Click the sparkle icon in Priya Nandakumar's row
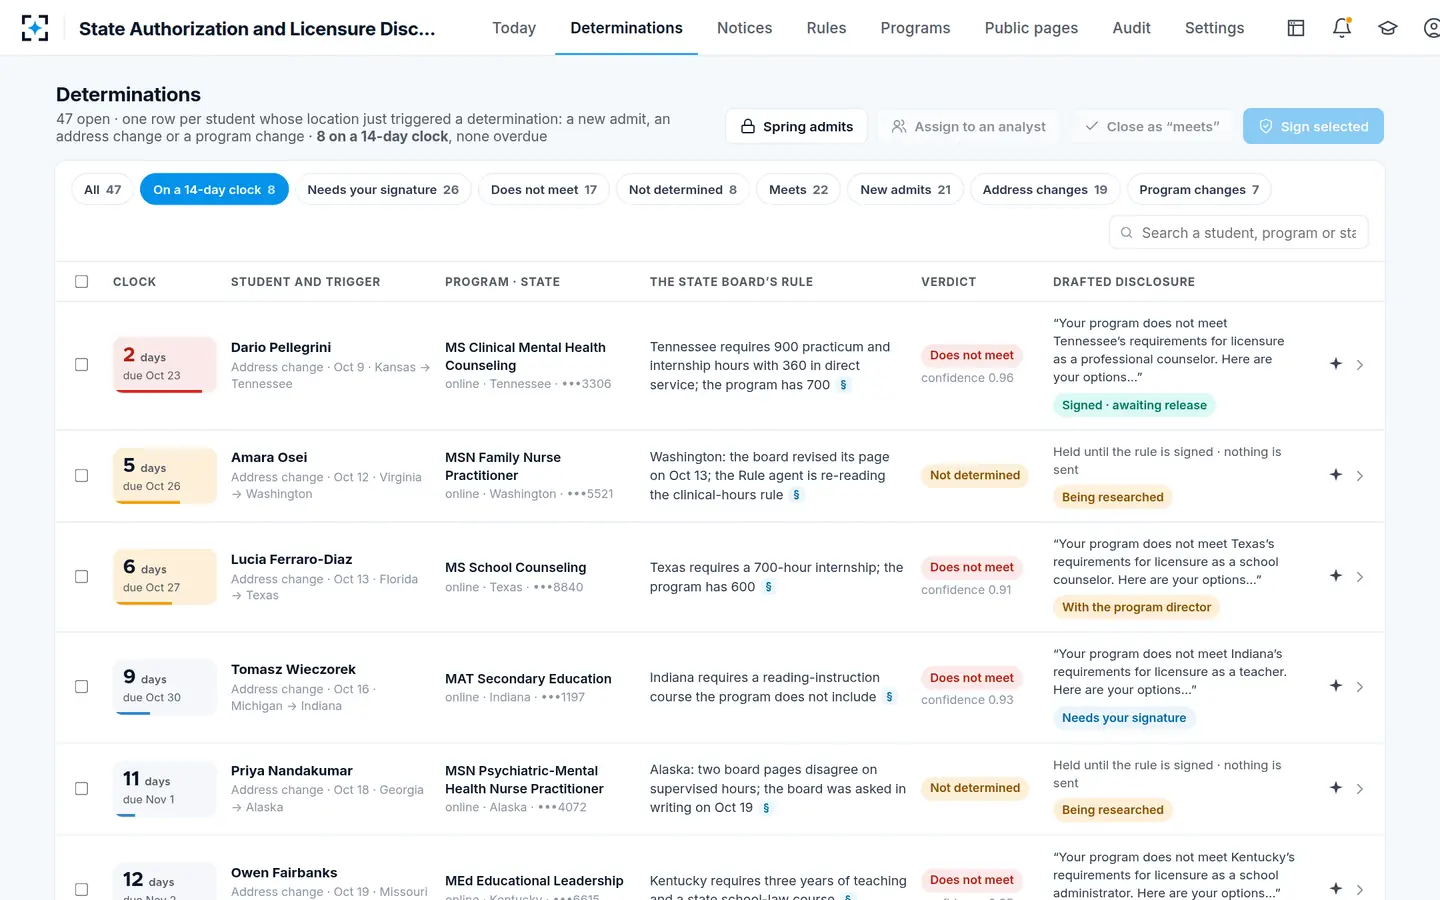 [1336, 788]
